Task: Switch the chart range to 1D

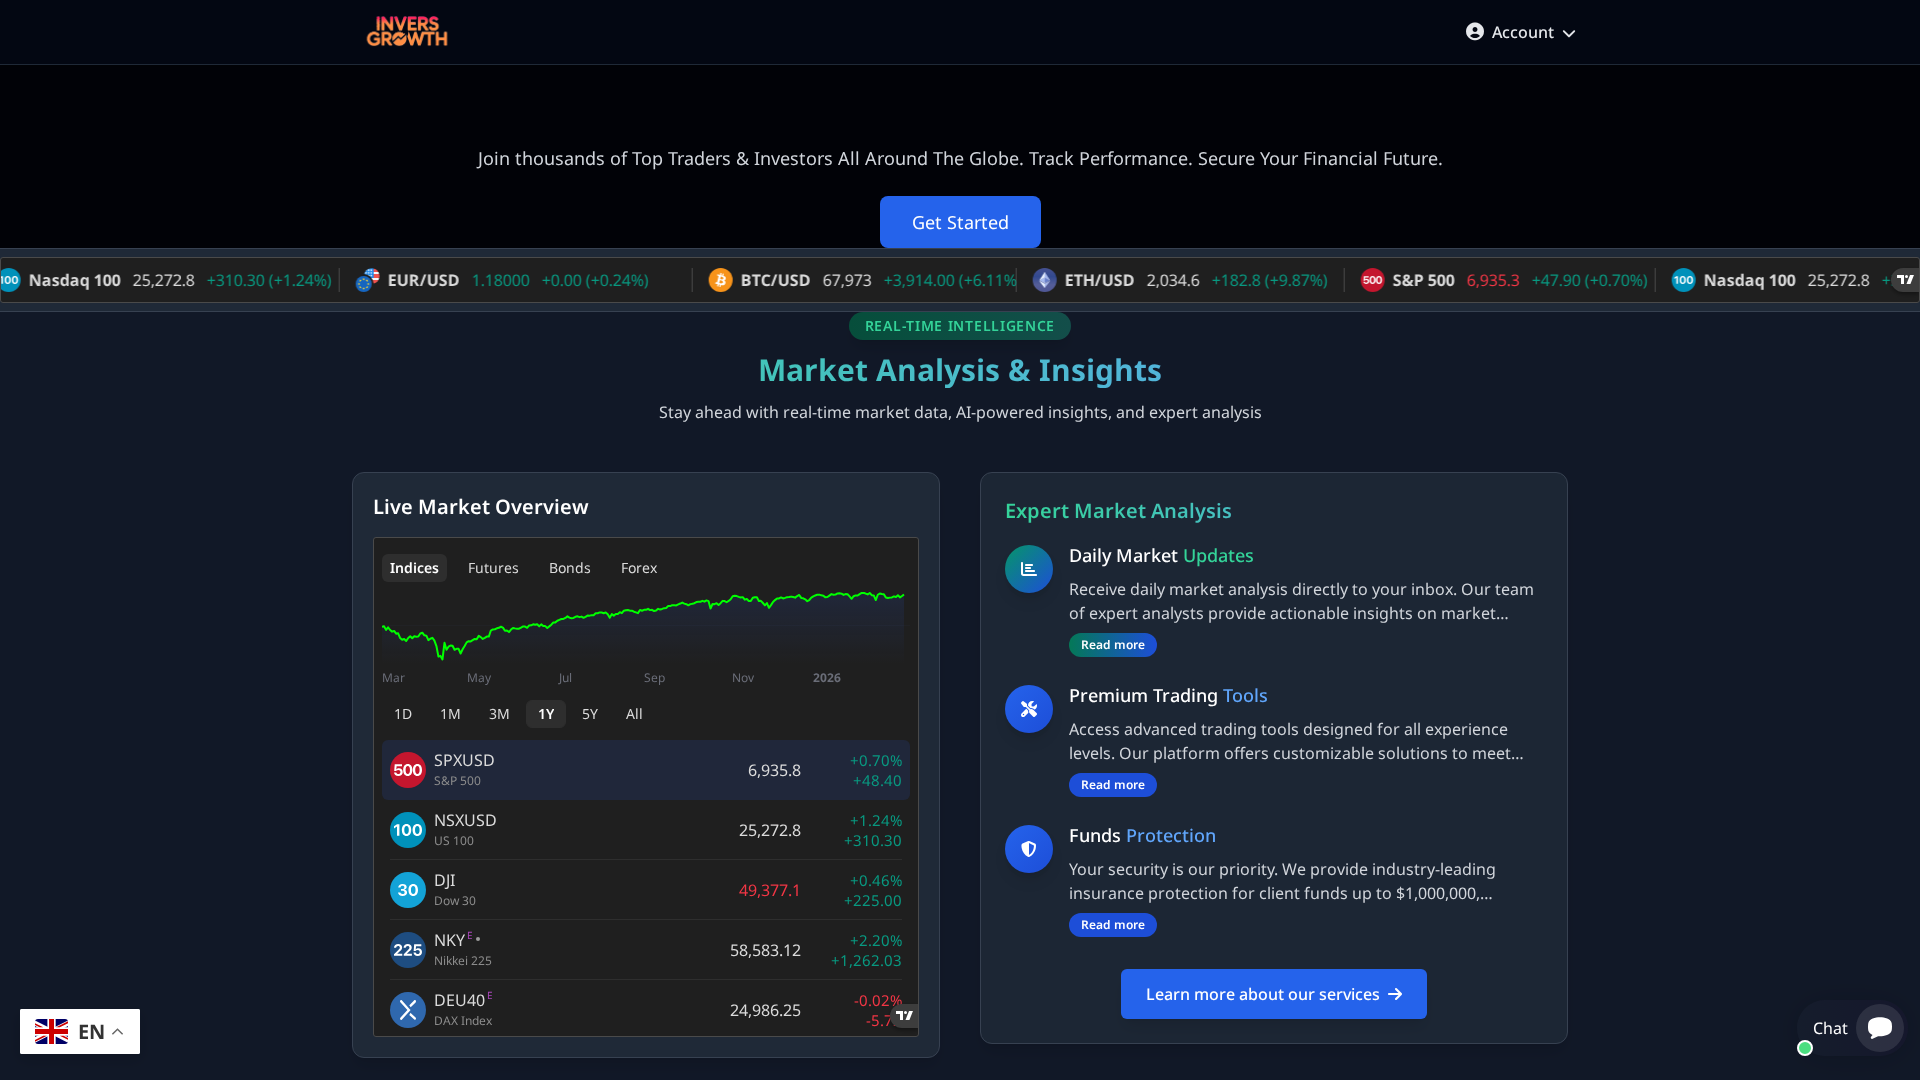Action: coord(403,714)
